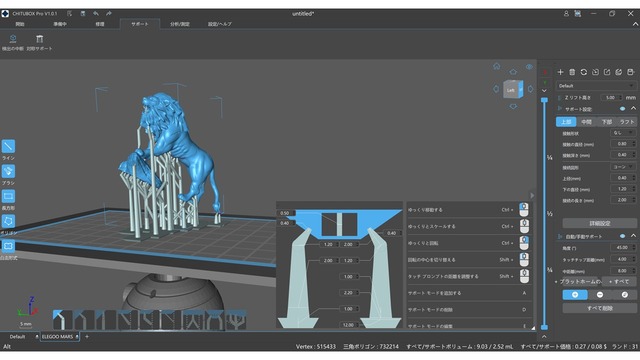This screenshot has height=360, width=640.
Task: Click the arrow to collapse the support preview panel
Action: pyautogui.click(x=532, y=196)
